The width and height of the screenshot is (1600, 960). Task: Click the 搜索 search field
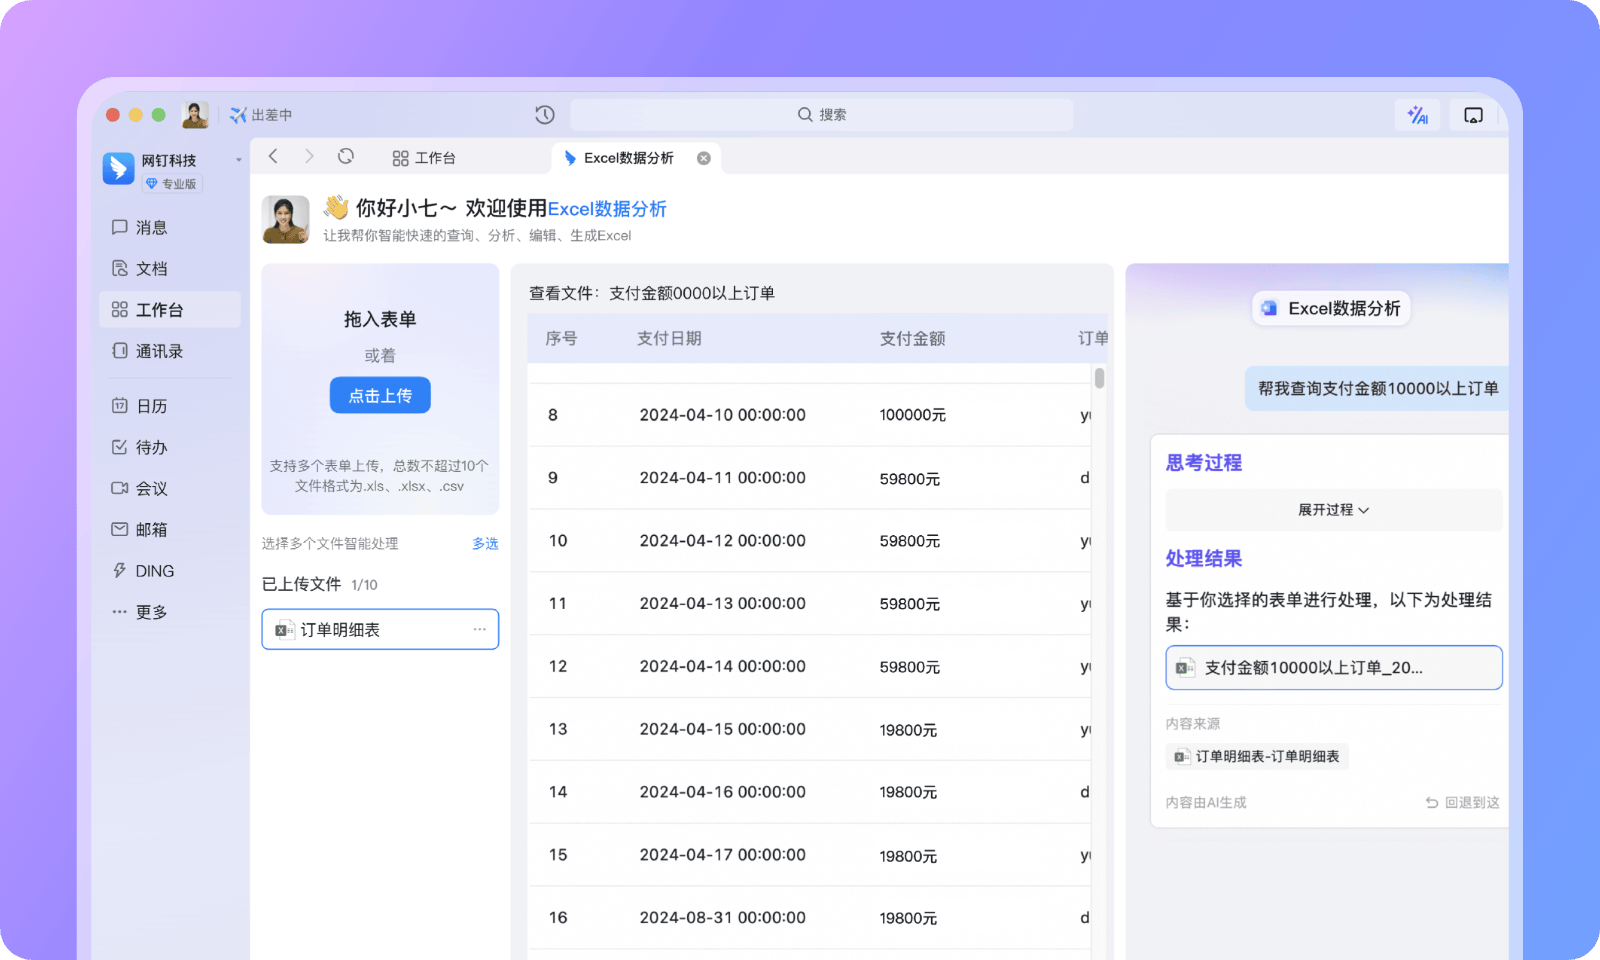point(821,115)
